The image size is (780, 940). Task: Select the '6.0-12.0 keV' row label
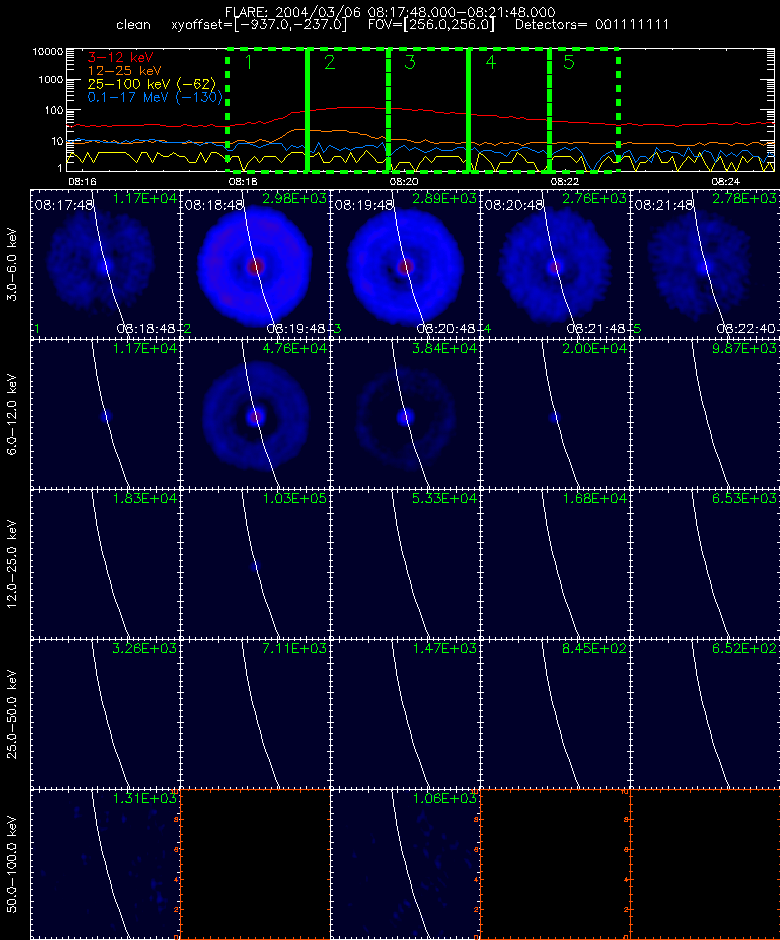(x=12, y=414)
